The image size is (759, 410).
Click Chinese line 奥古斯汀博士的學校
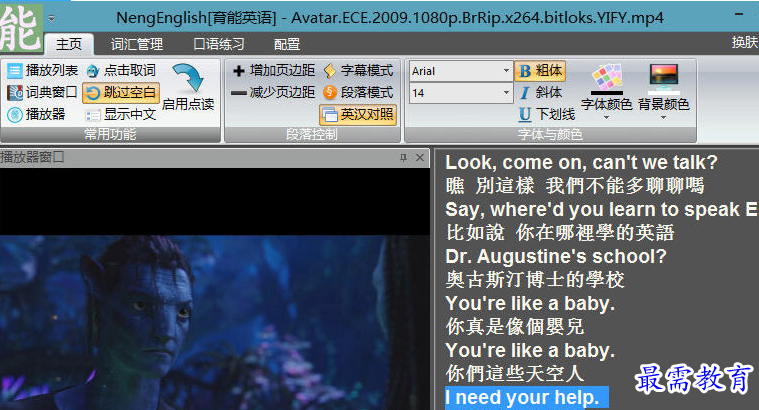(535, 280)
